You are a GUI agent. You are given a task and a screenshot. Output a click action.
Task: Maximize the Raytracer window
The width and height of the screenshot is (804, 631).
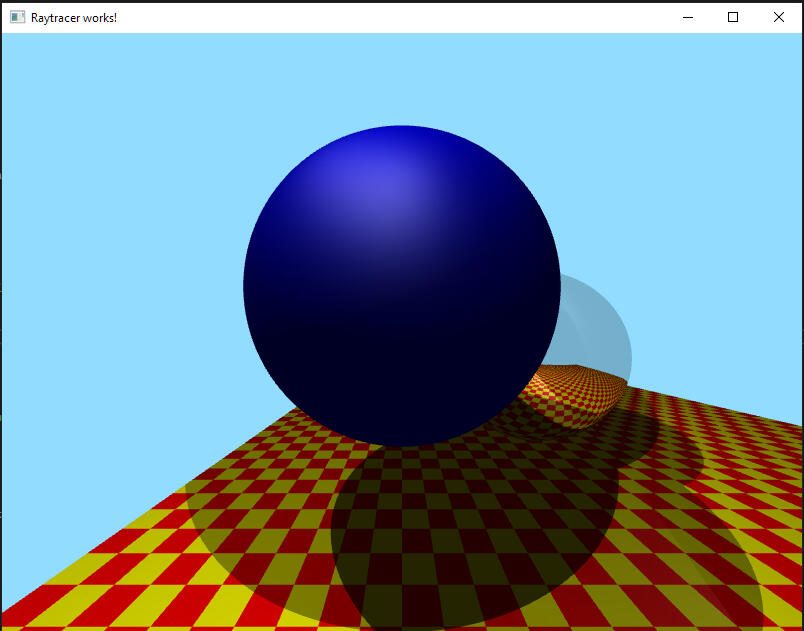coord(733,17)
